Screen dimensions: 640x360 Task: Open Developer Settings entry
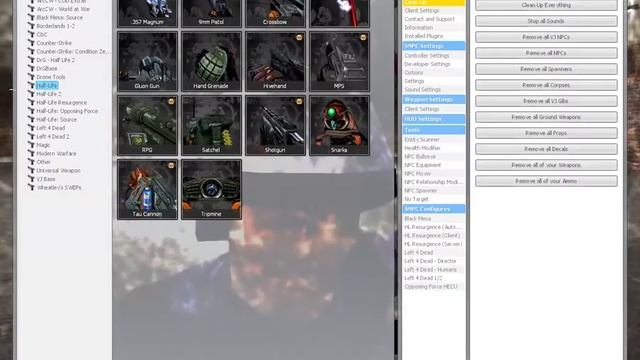427,64
